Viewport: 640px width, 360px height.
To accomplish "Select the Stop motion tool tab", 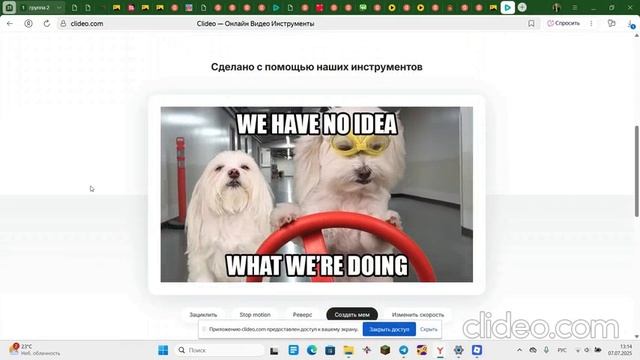I will (255, 315).
